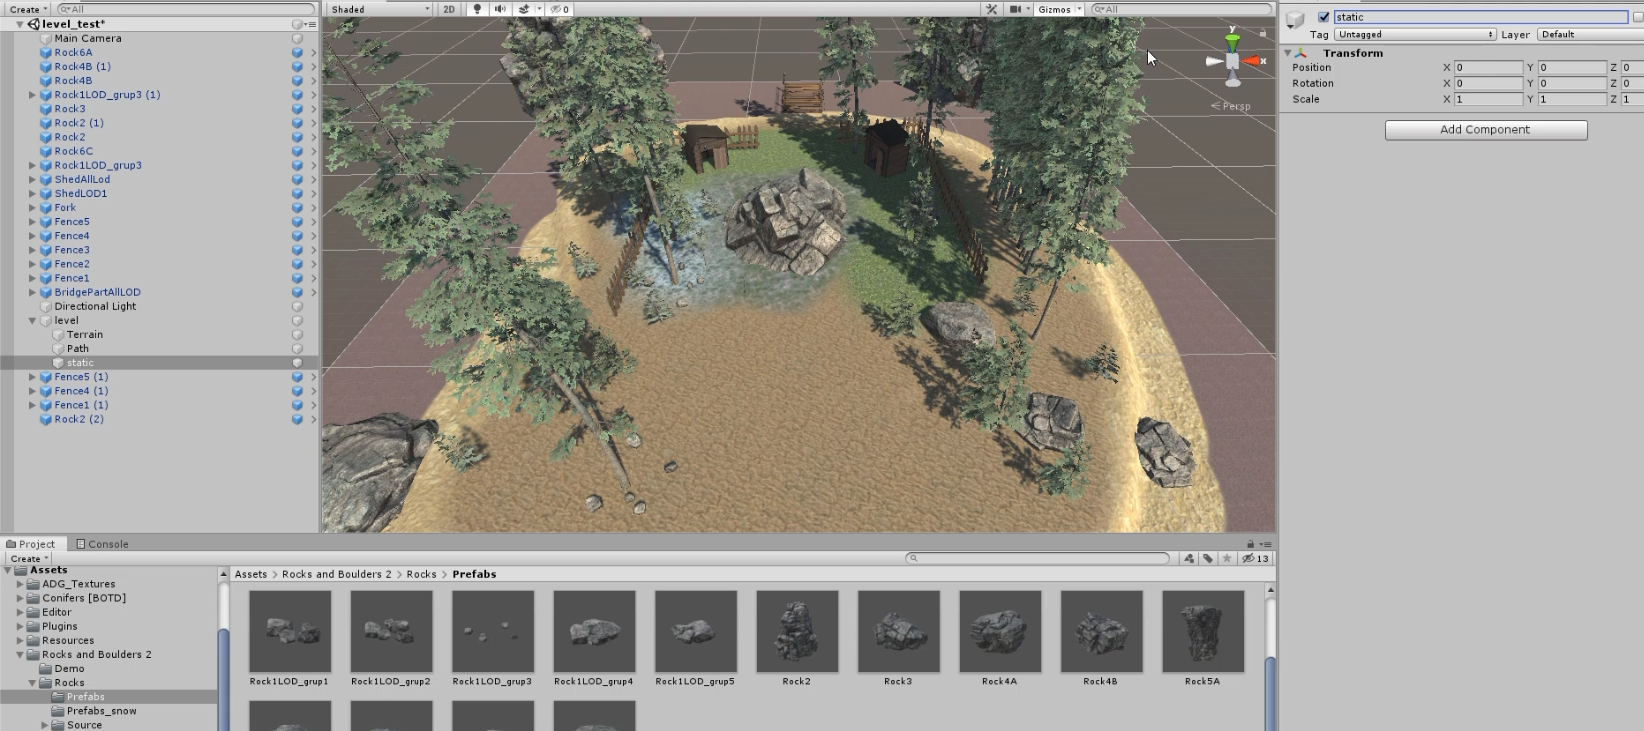Open prefab ShedAllLod with its arrow icon
This screenshot has height=731, width=1644.
pos(313,180)
